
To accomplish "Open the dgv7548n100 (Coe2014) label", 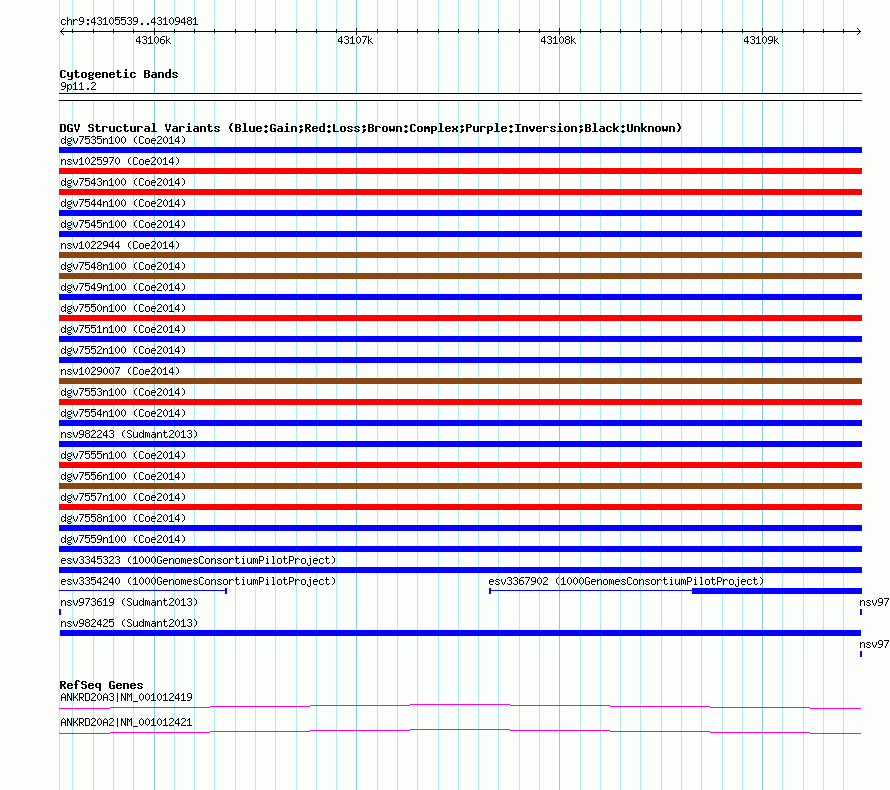I will click(x=123, y=266).
